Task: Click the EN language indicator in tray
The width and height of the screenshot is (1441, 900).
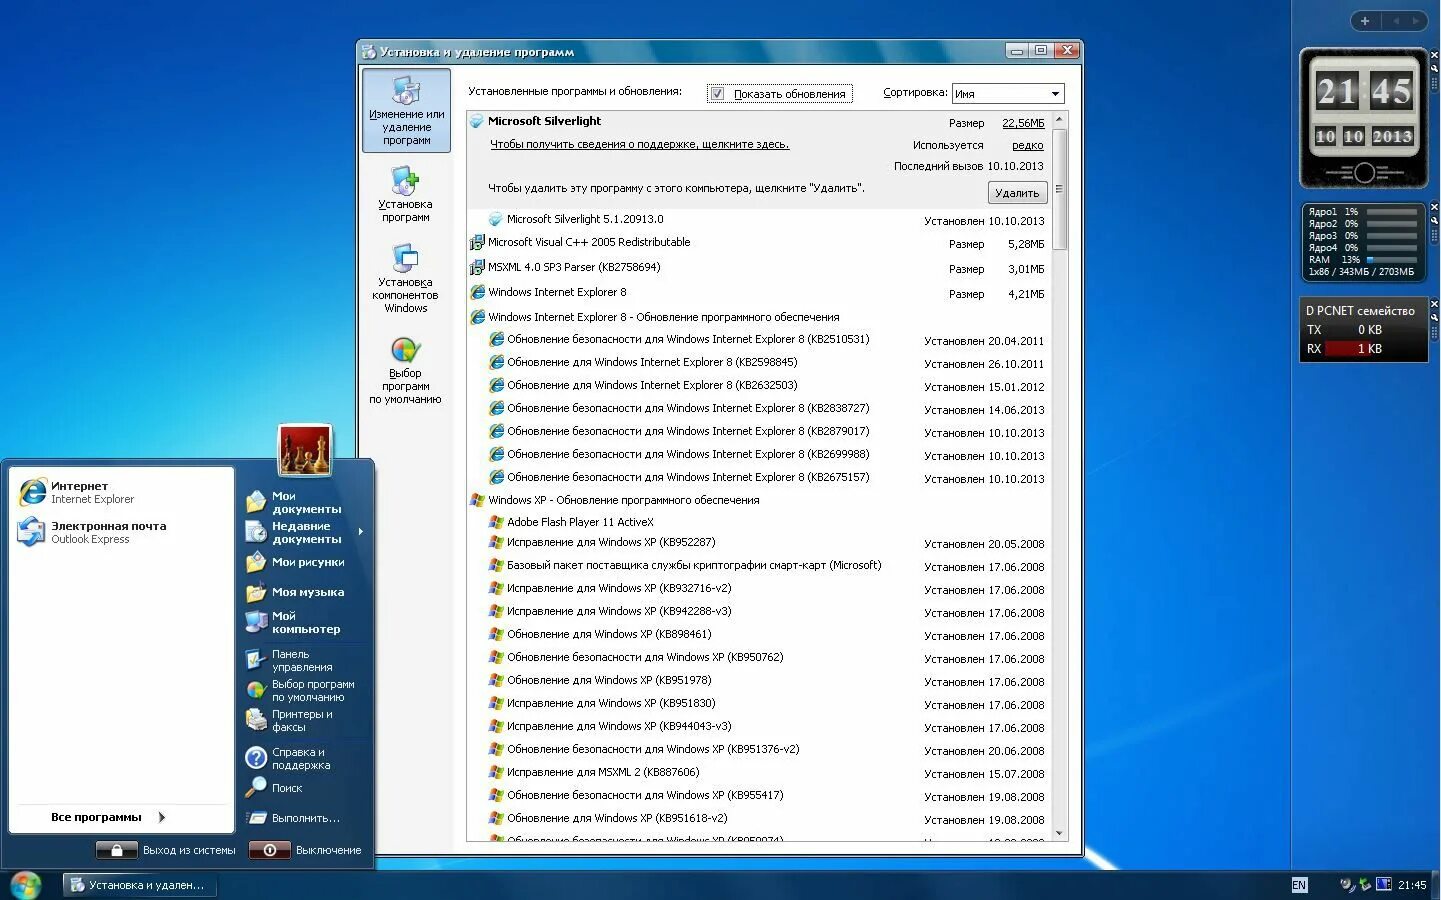Action: 1299,885
